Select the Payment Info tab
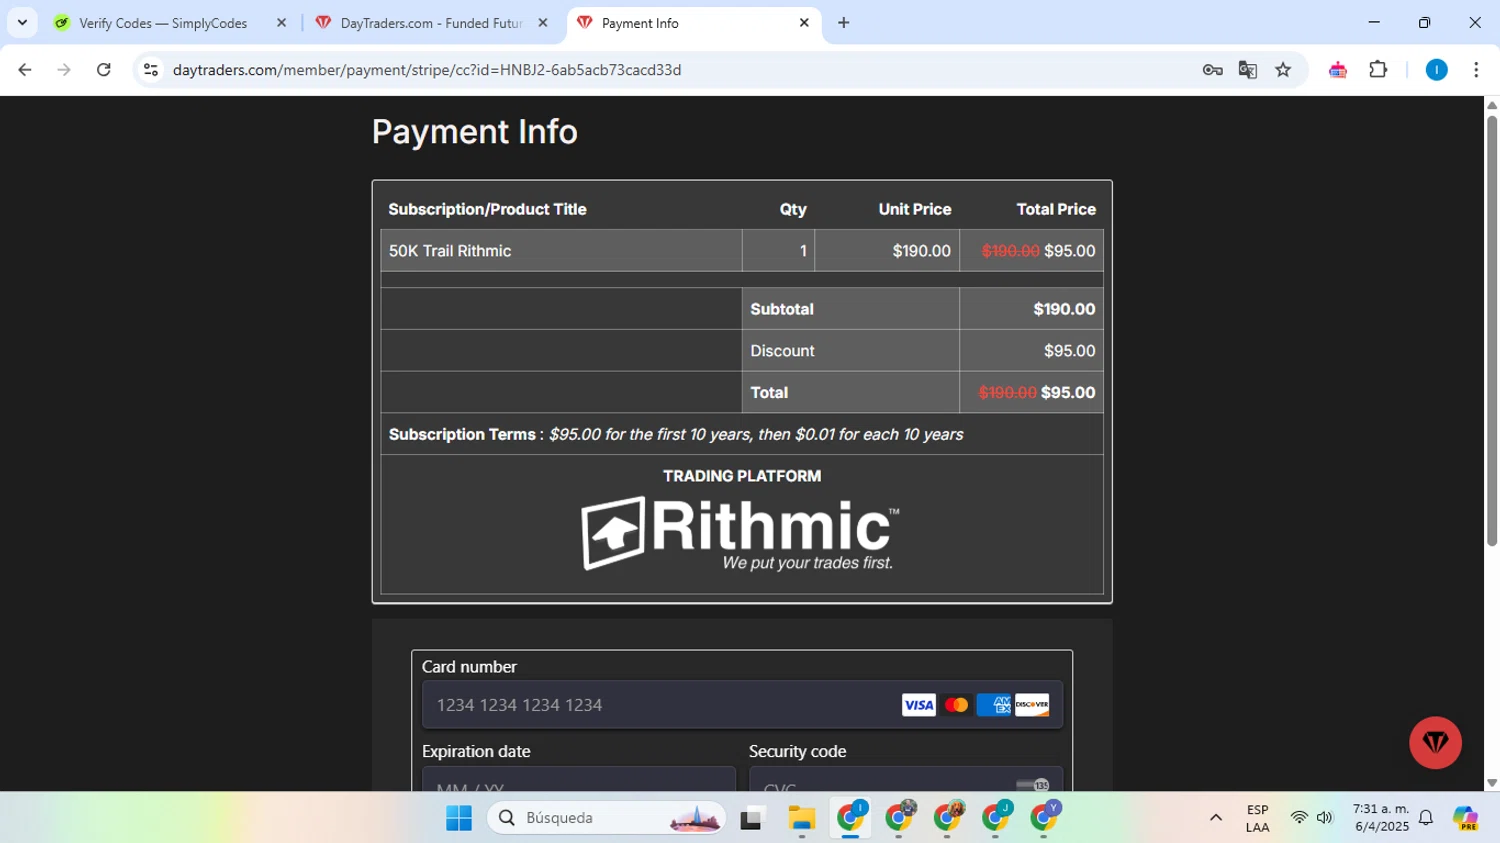 (x=693, y=23)
